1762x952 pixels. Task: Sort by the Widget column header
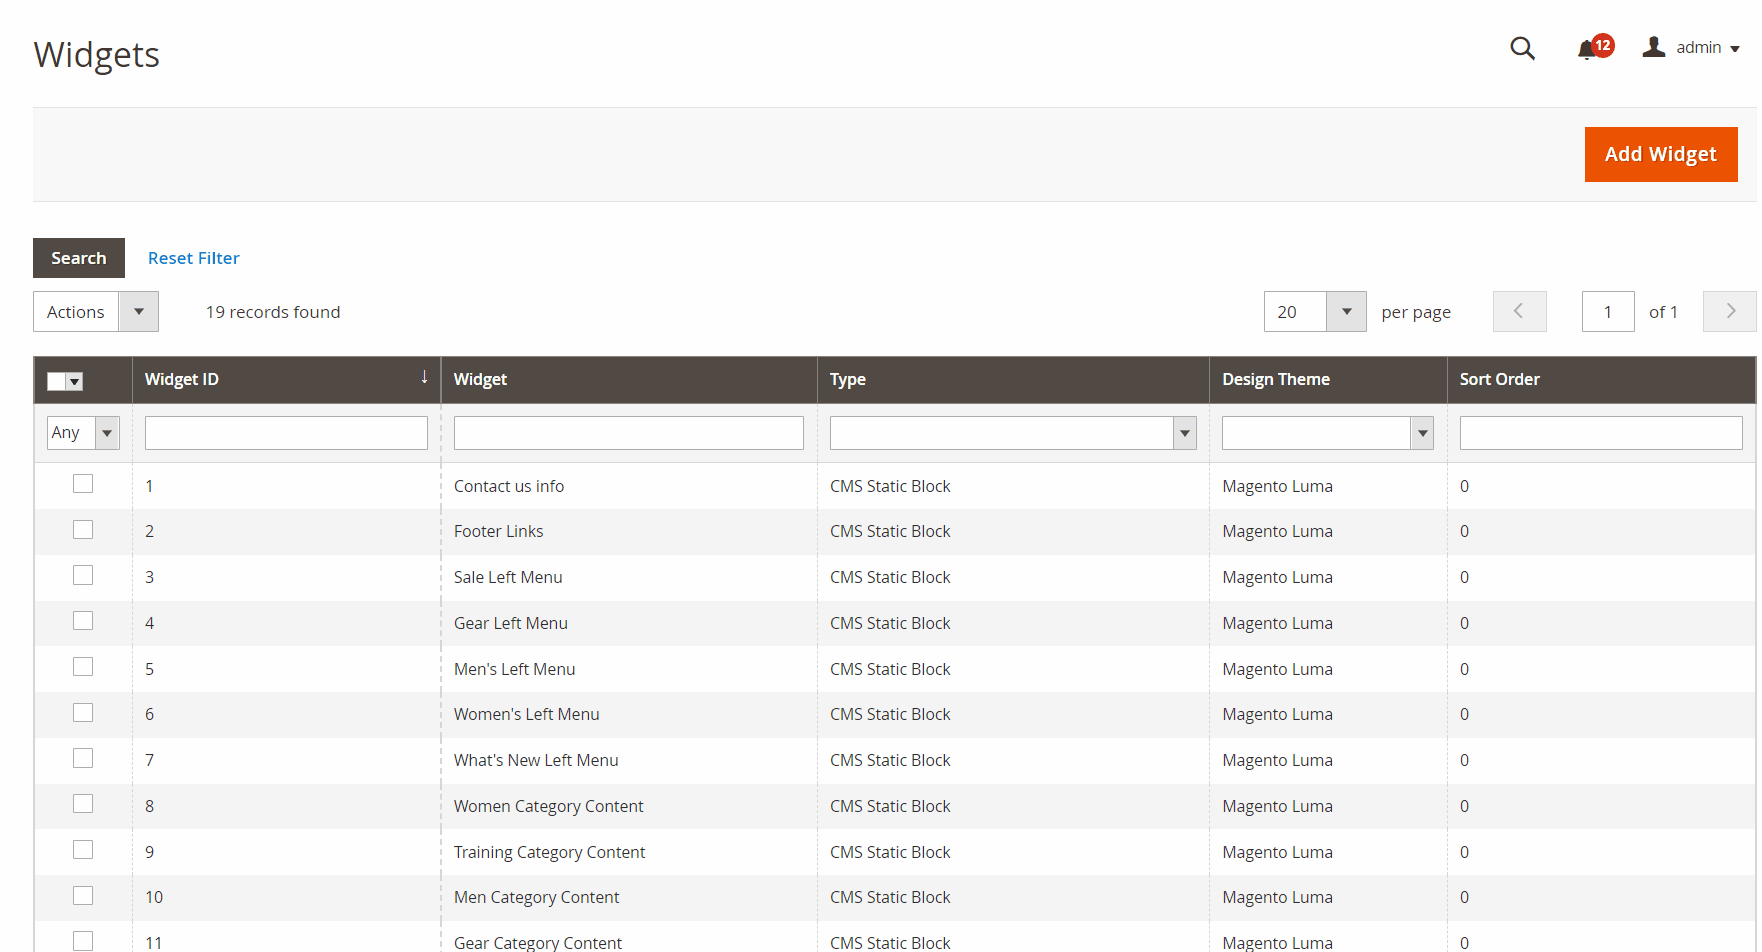481,379
